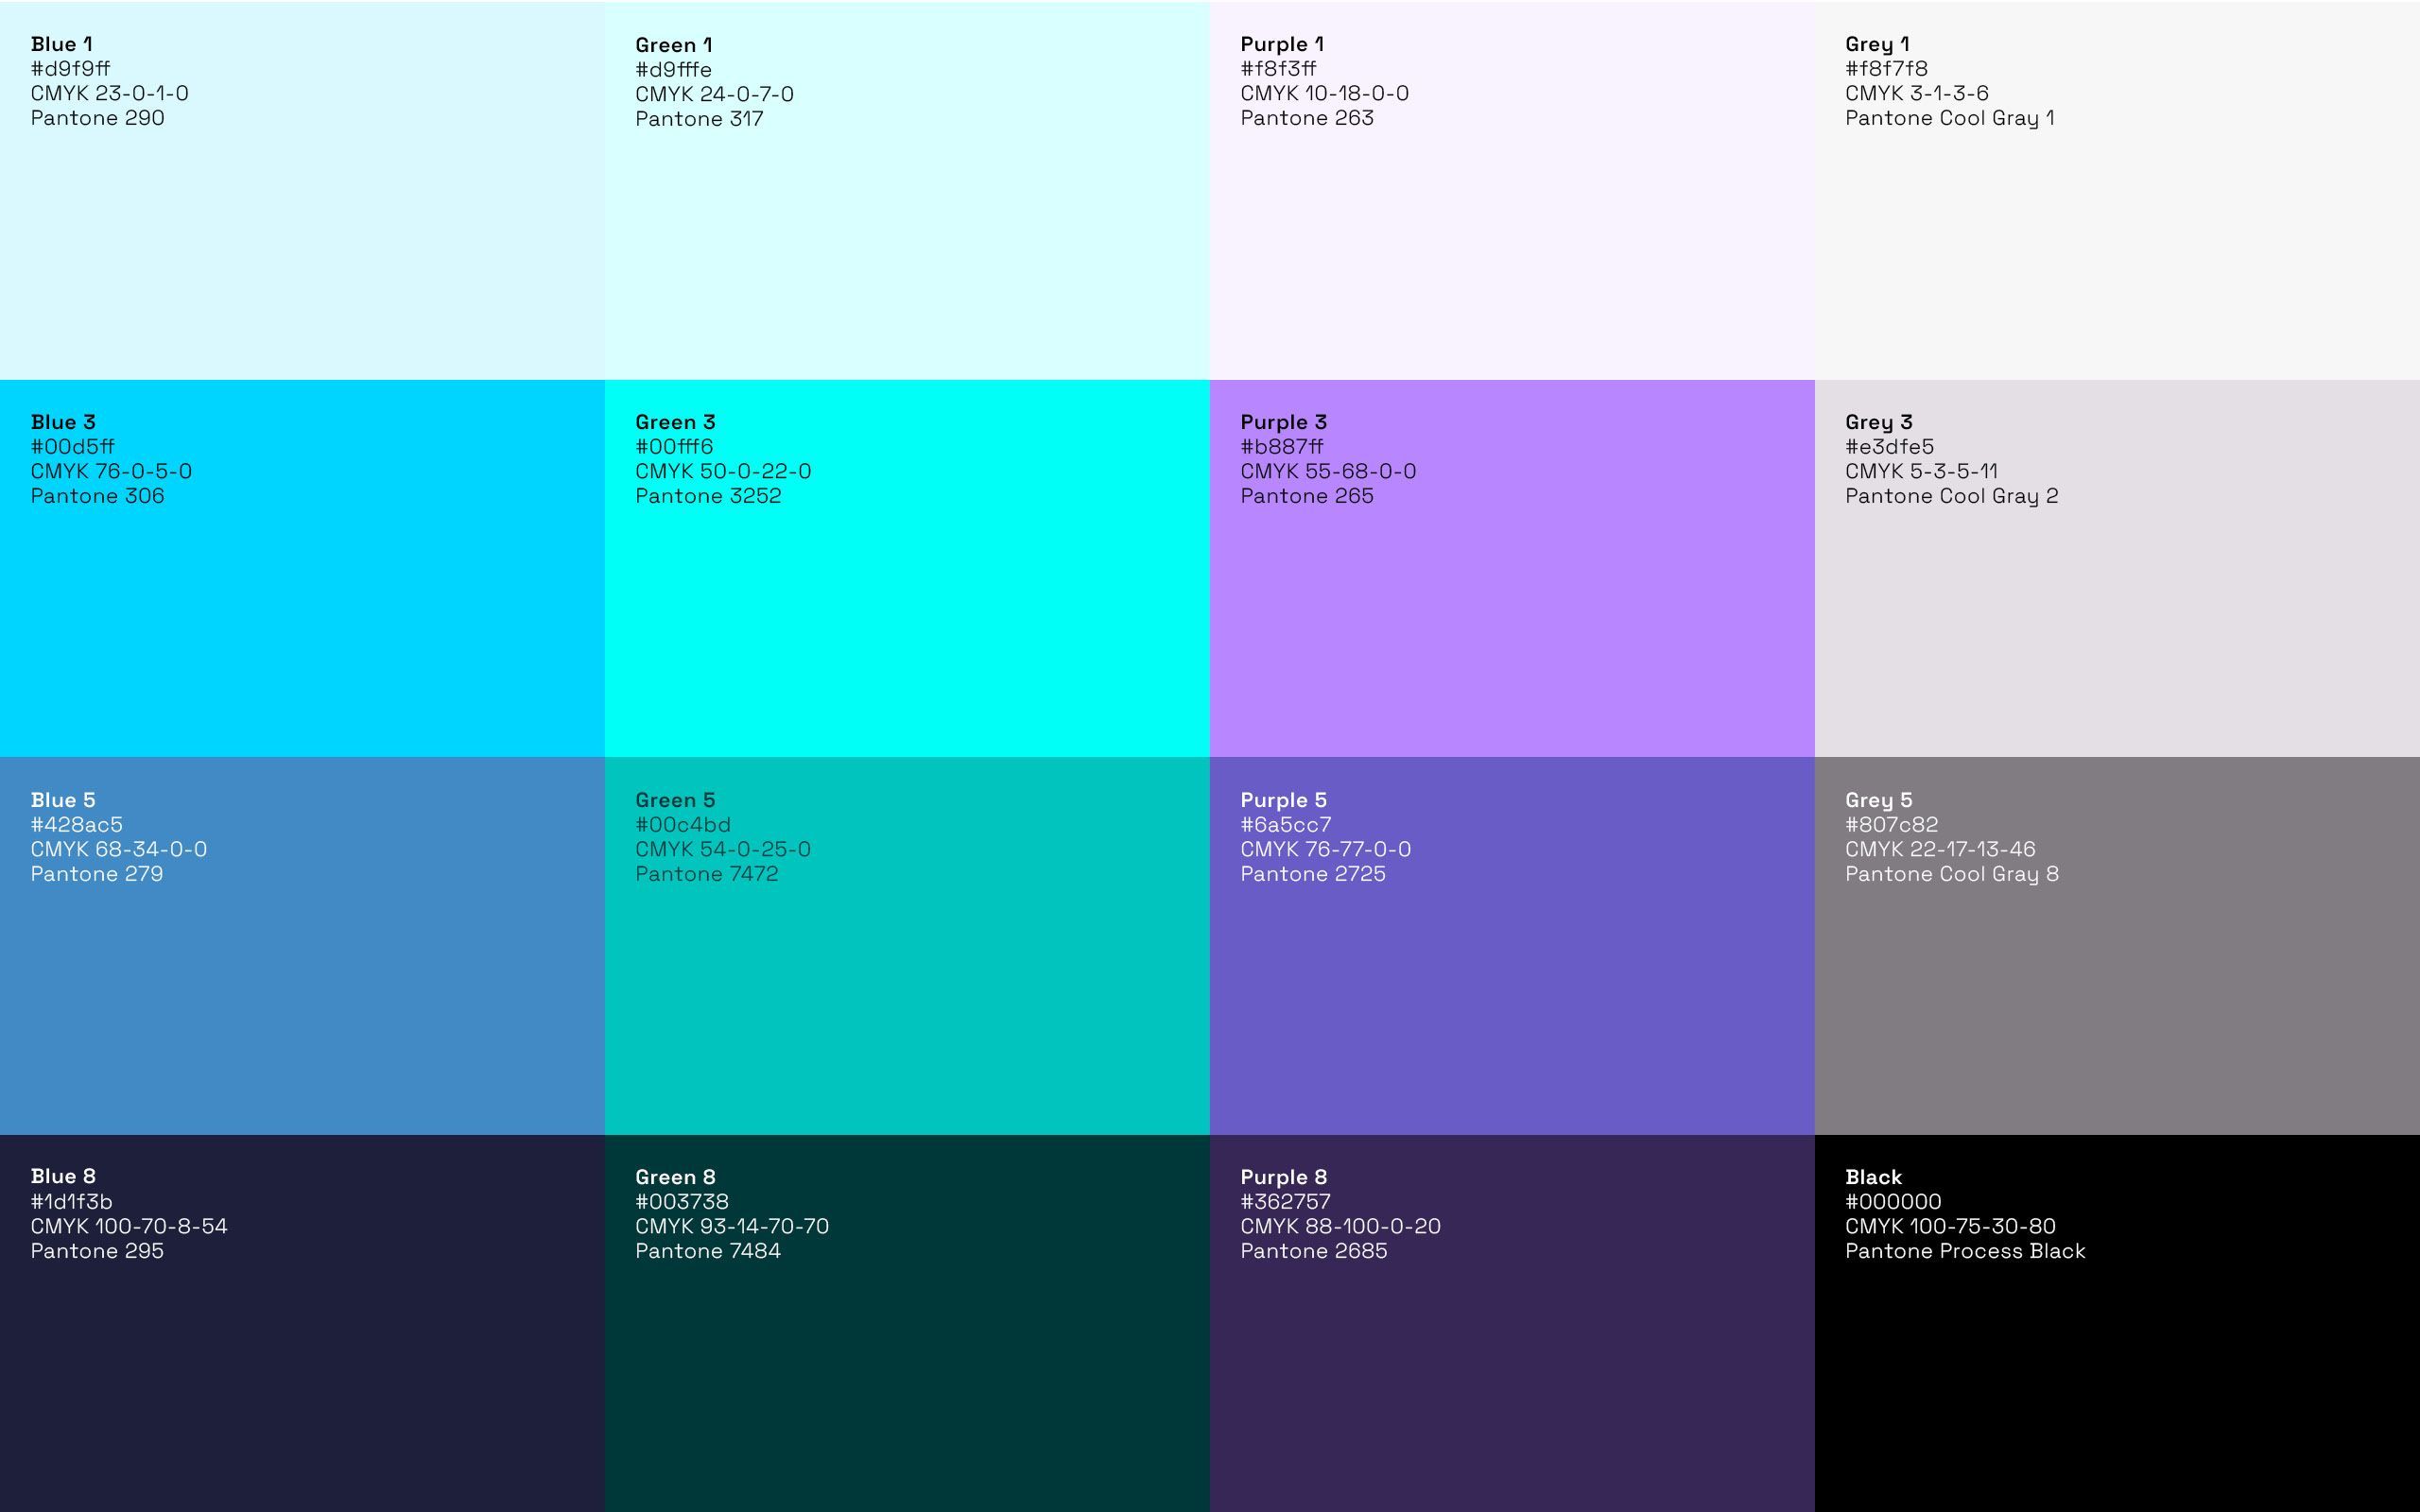2420x1512 pixels.
Task: Select hex code #6a5cc7
Action: 1285,825
